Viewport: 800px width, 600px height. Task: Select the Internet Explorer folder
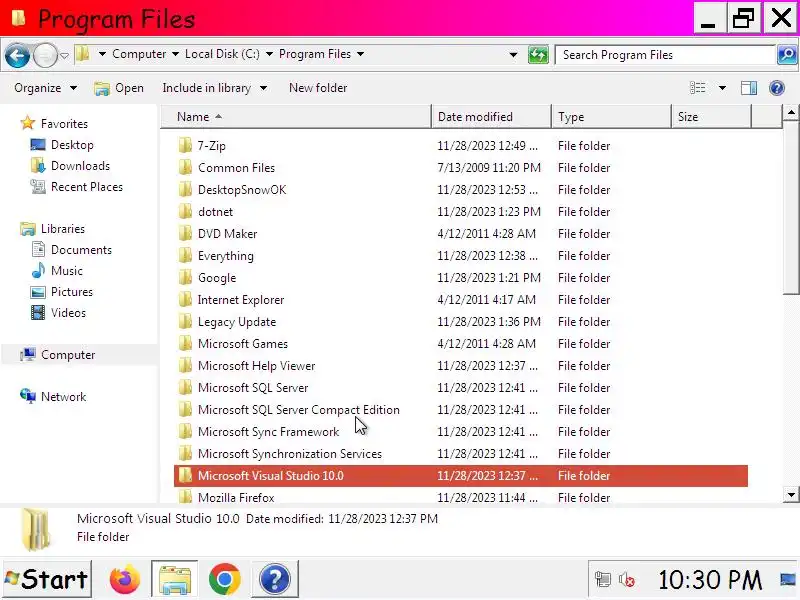232,299
